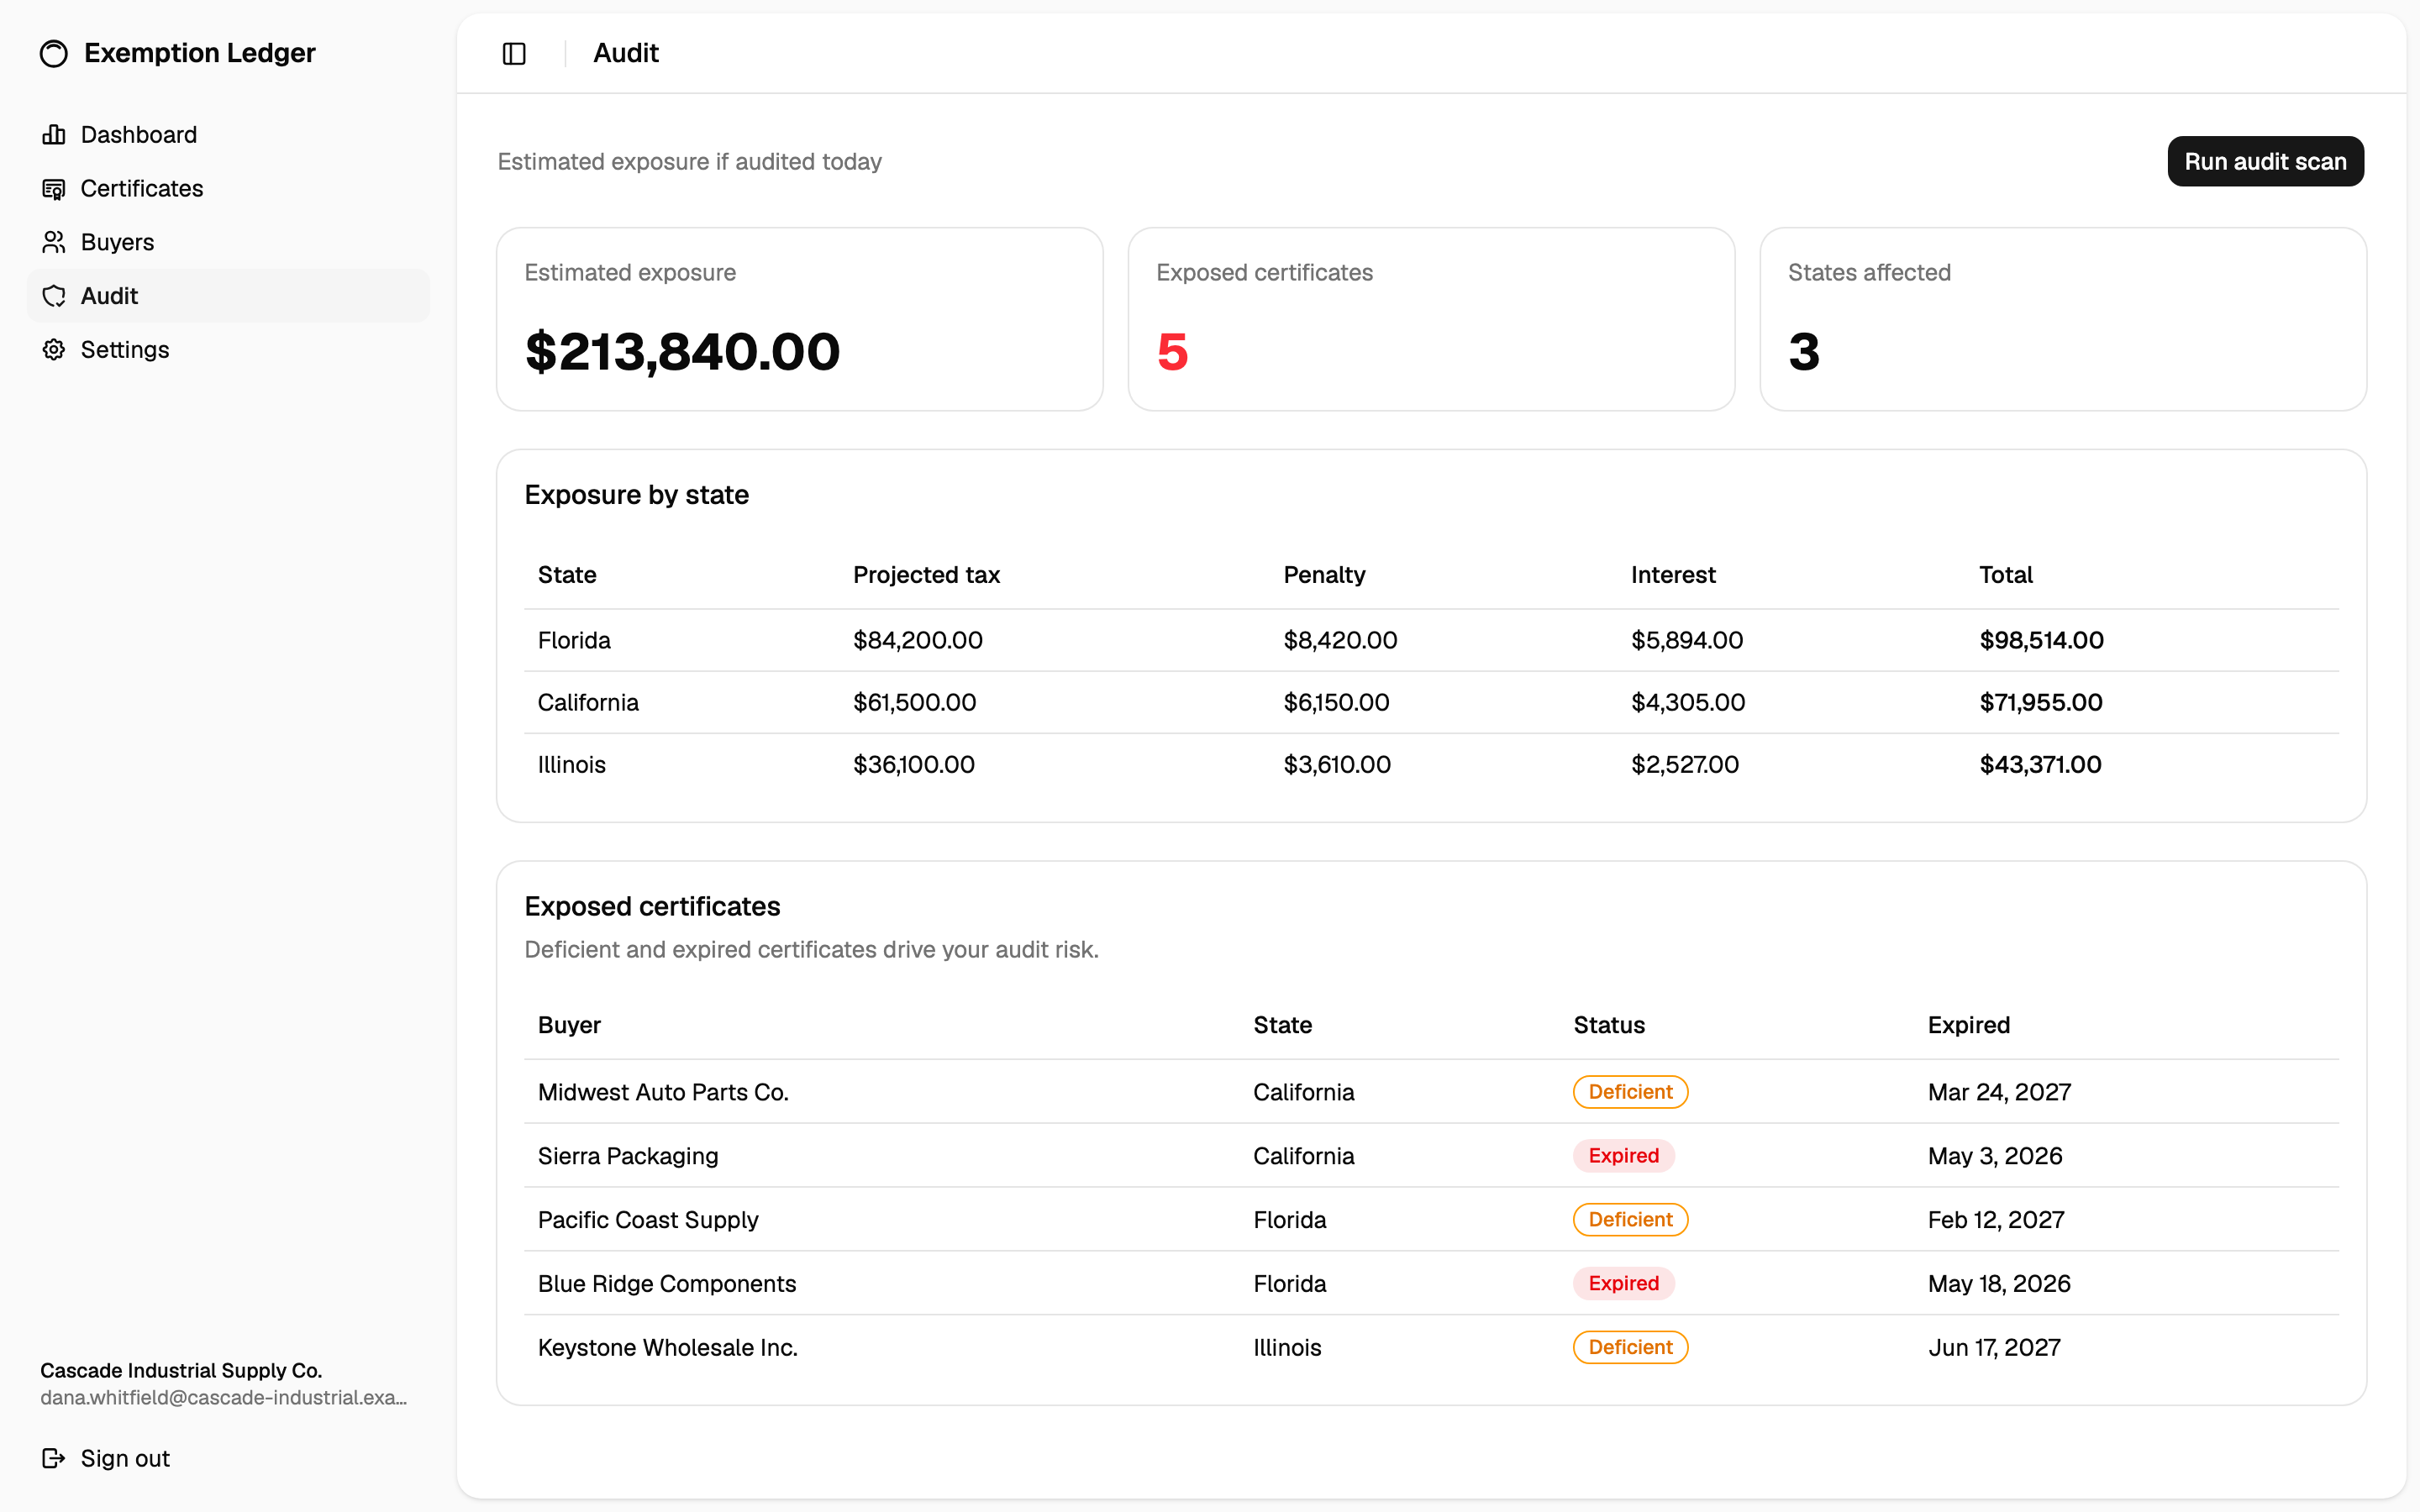This screenshot has height=1512, width=2420.
Task: Click the Settings gear icon
Action: pos(54,350)
